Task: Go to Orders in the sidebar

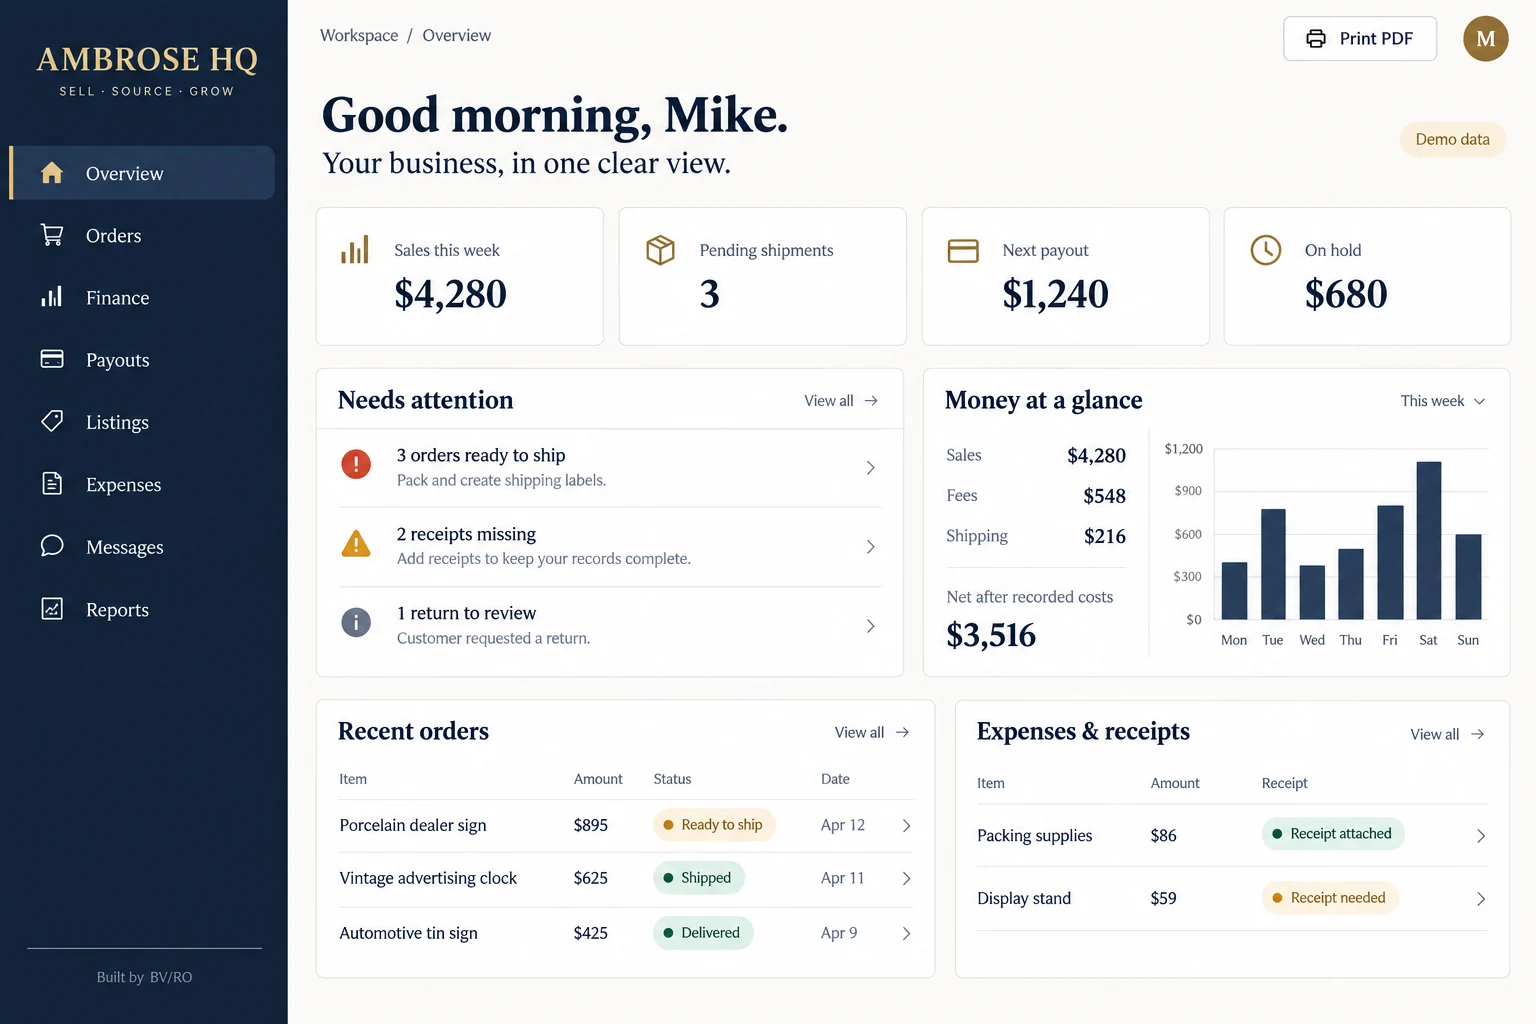Action: pos(142,235)
